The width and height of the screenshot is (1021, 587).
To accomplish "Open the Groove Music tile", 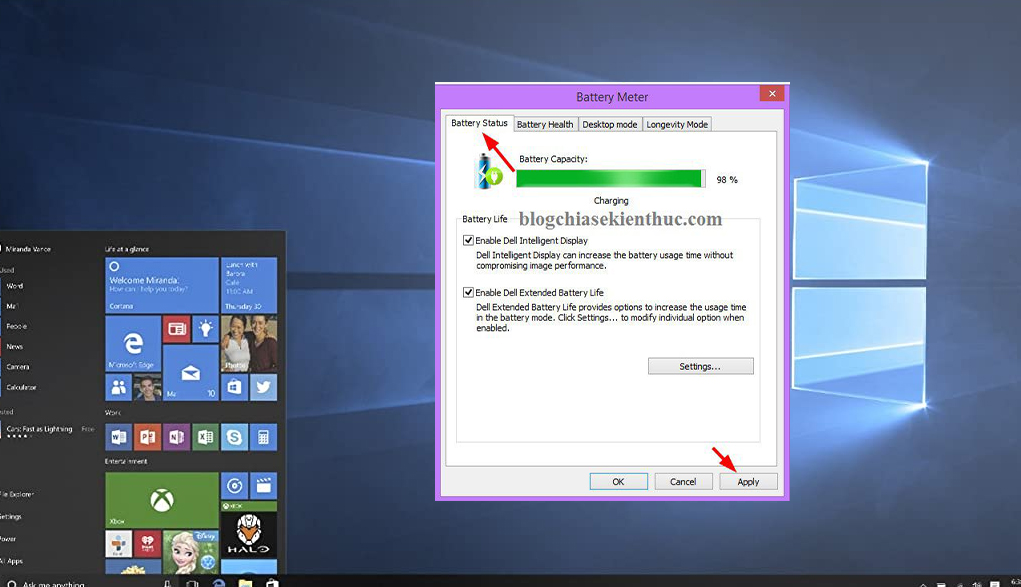I will click(x=234, y=485).
